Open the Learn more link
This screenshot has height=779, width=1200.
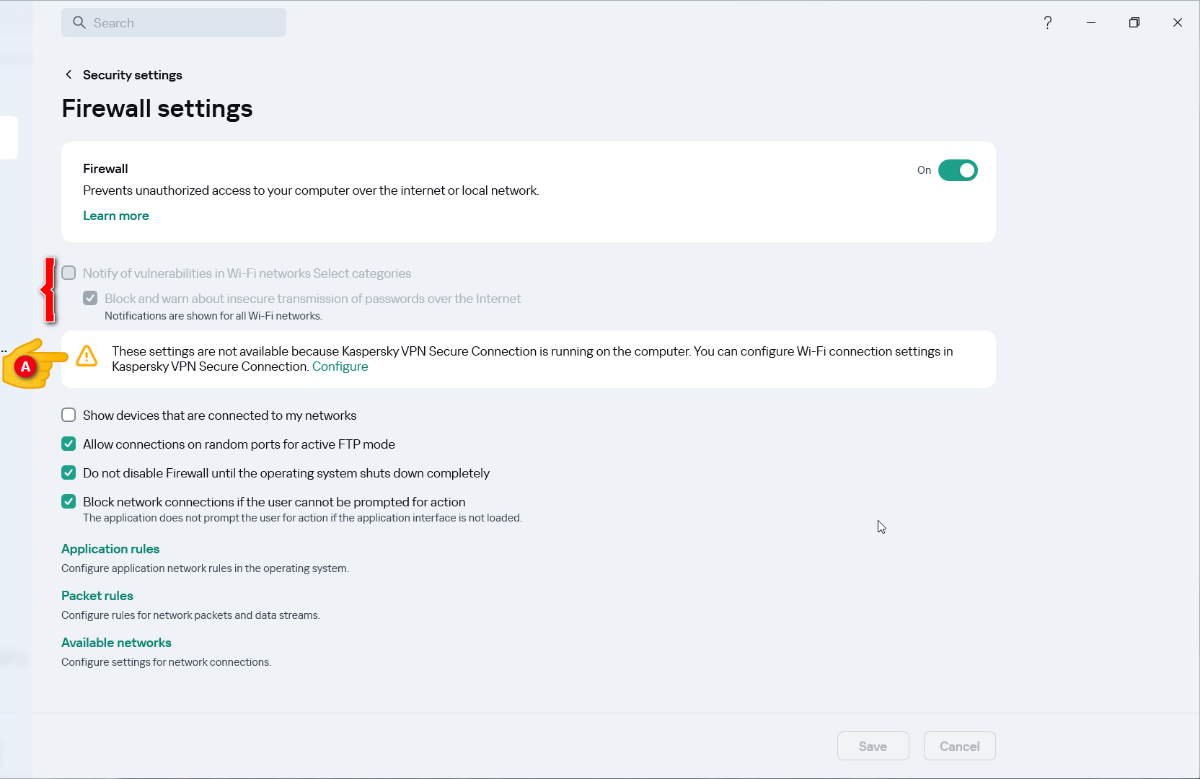[116, 216]
